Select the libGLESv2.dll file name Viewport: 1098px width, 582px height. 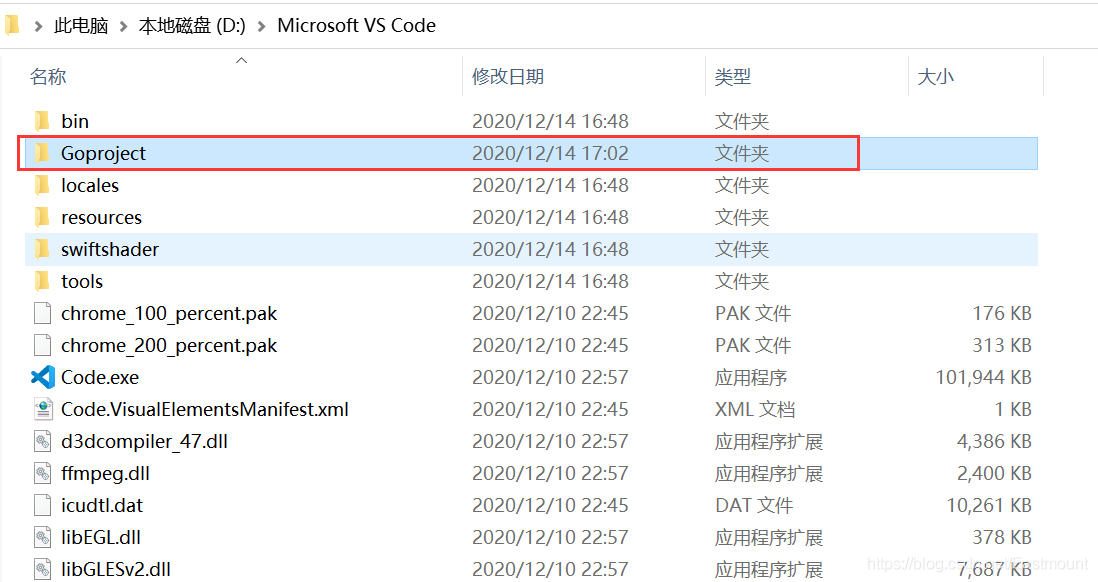(116, 569)
